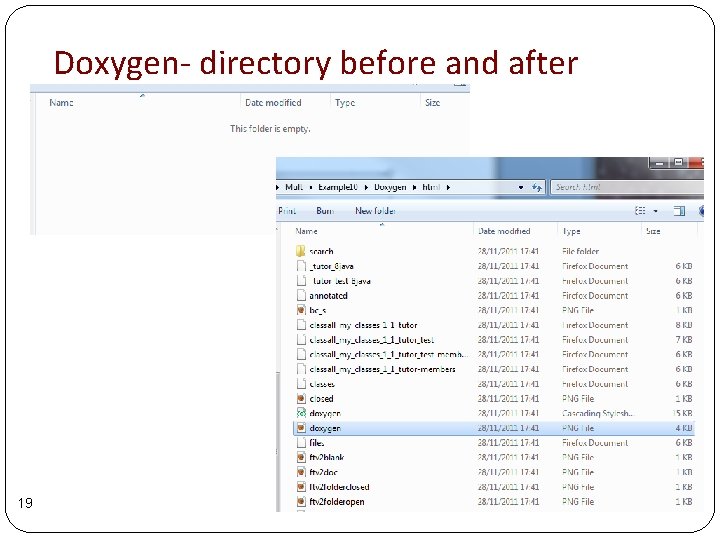The image size is (720, 540).
Task: Click the refresh icon beside address bar
Action: [x=536, y=187]
